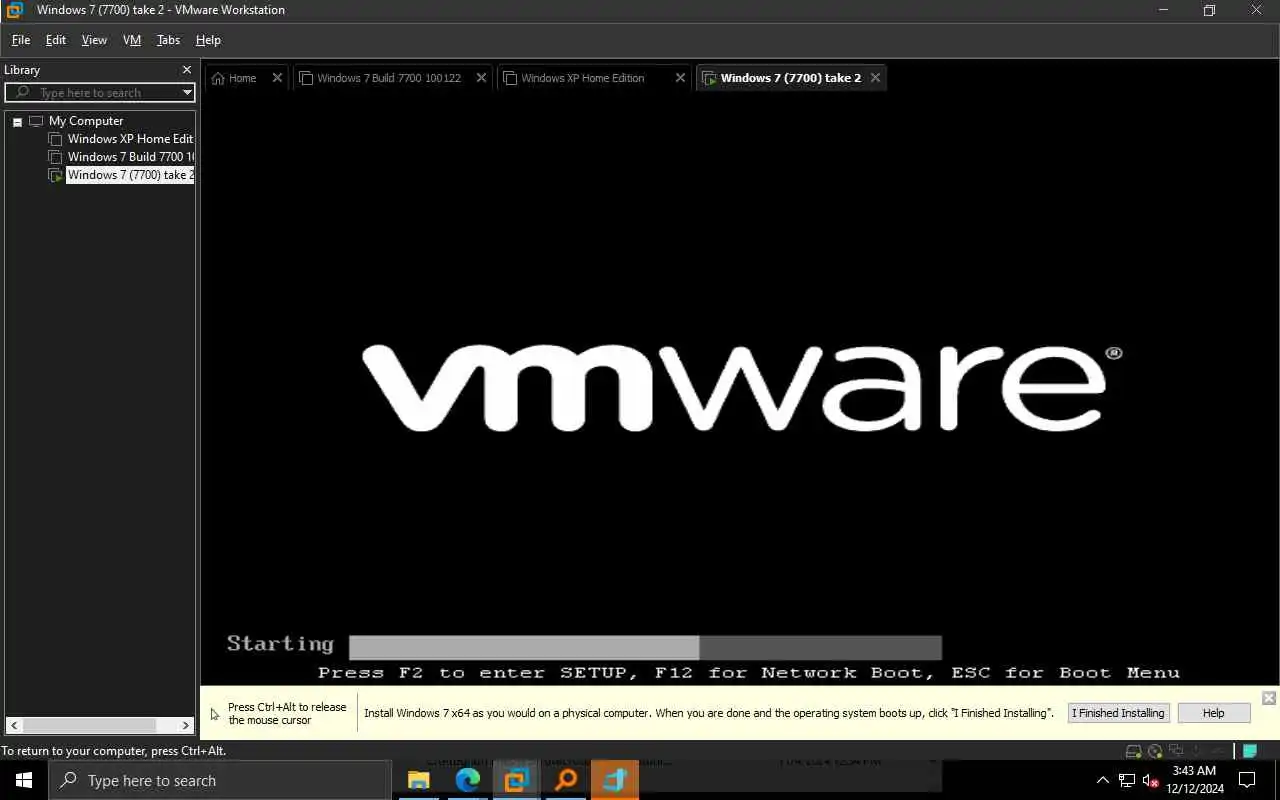Viewport: 1280px width, 800px height.
Task: Close the Library panel
Action: [x=186, y=70]
